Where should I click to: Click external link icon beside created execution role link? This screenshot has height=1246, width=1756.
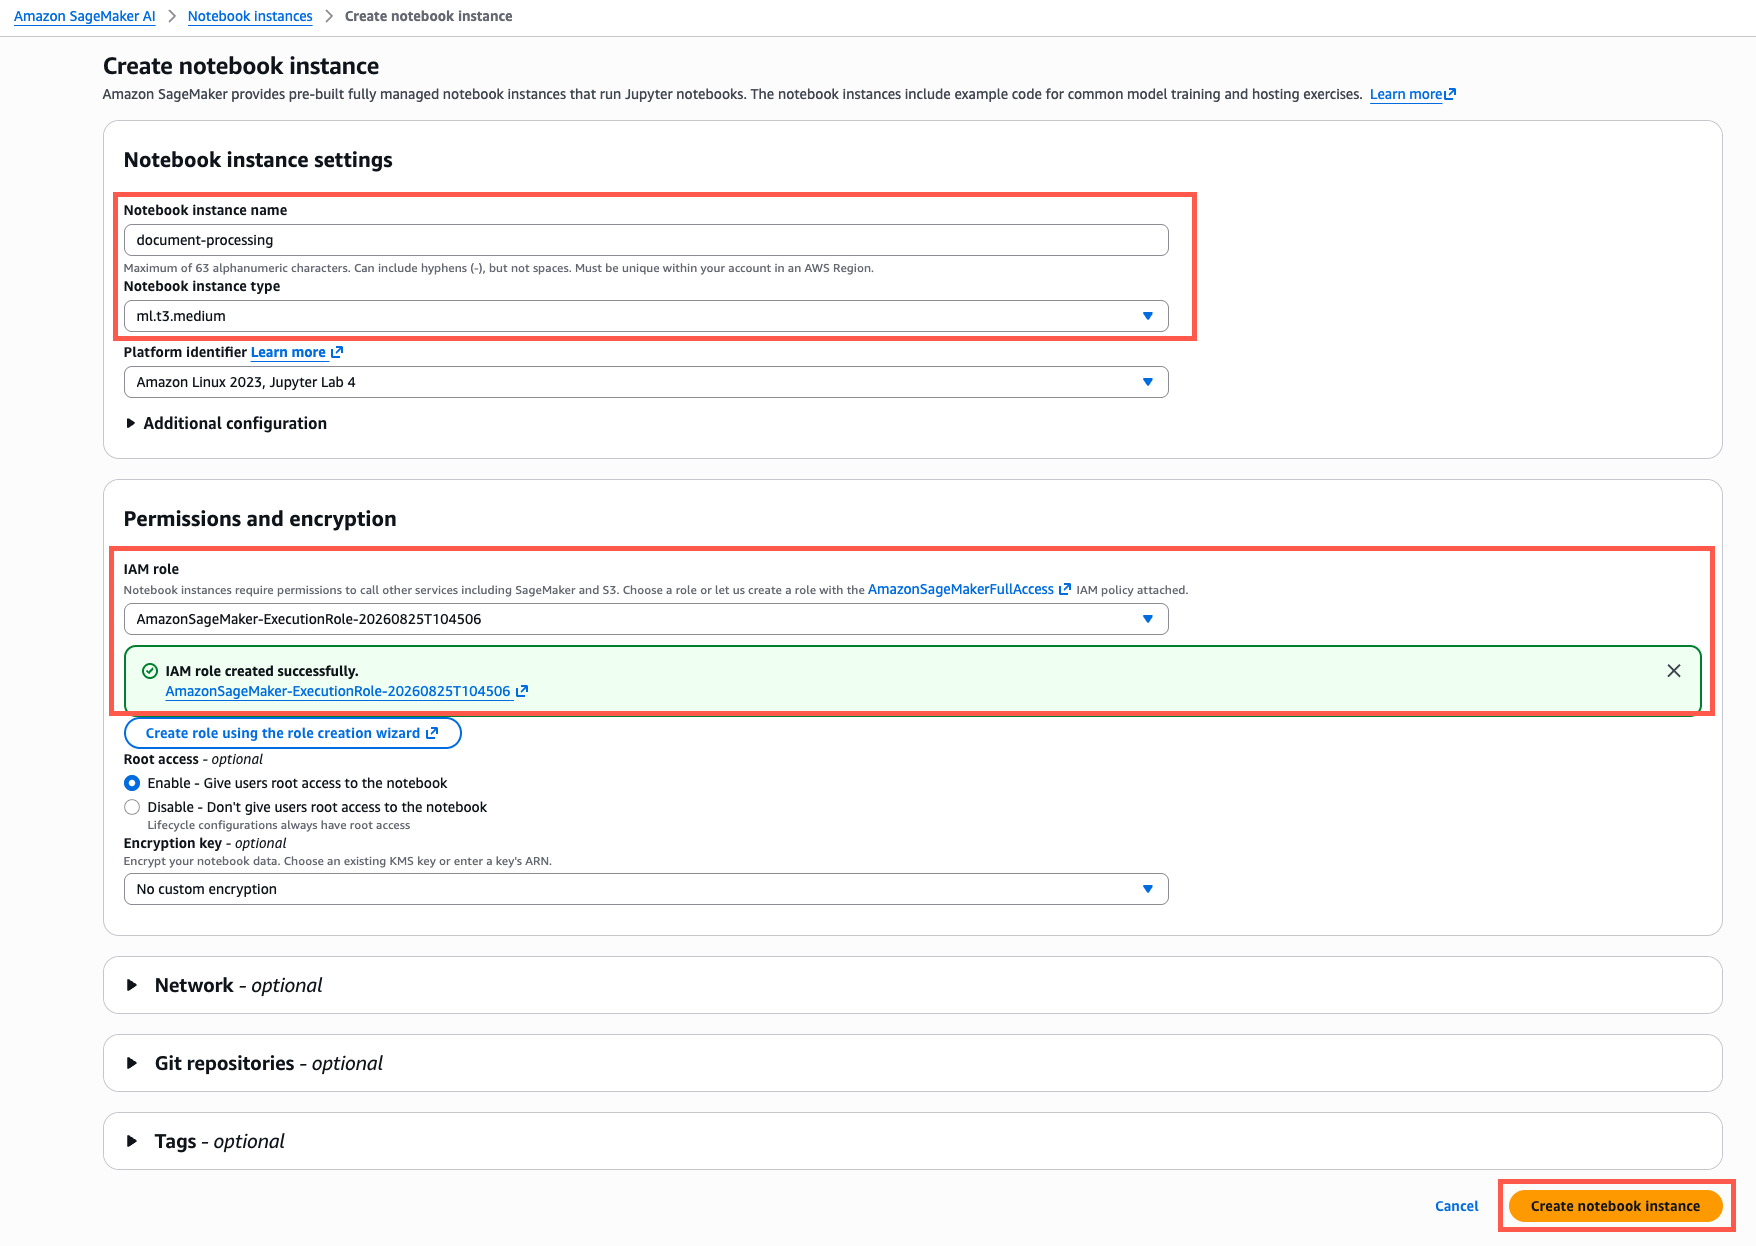point(522,691)
